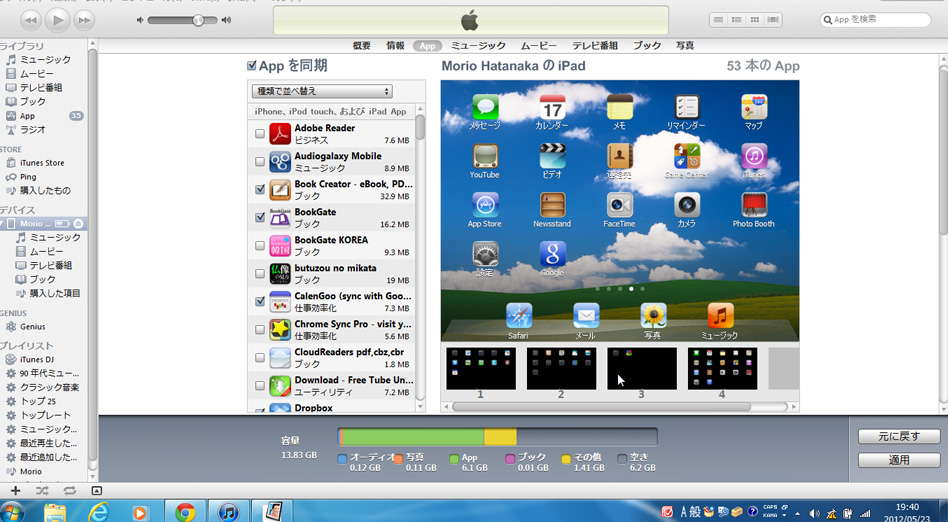Screen dimensions: 948x522
Task: Switch to the '写真' photos tab
Action: [x=685, y=45]
